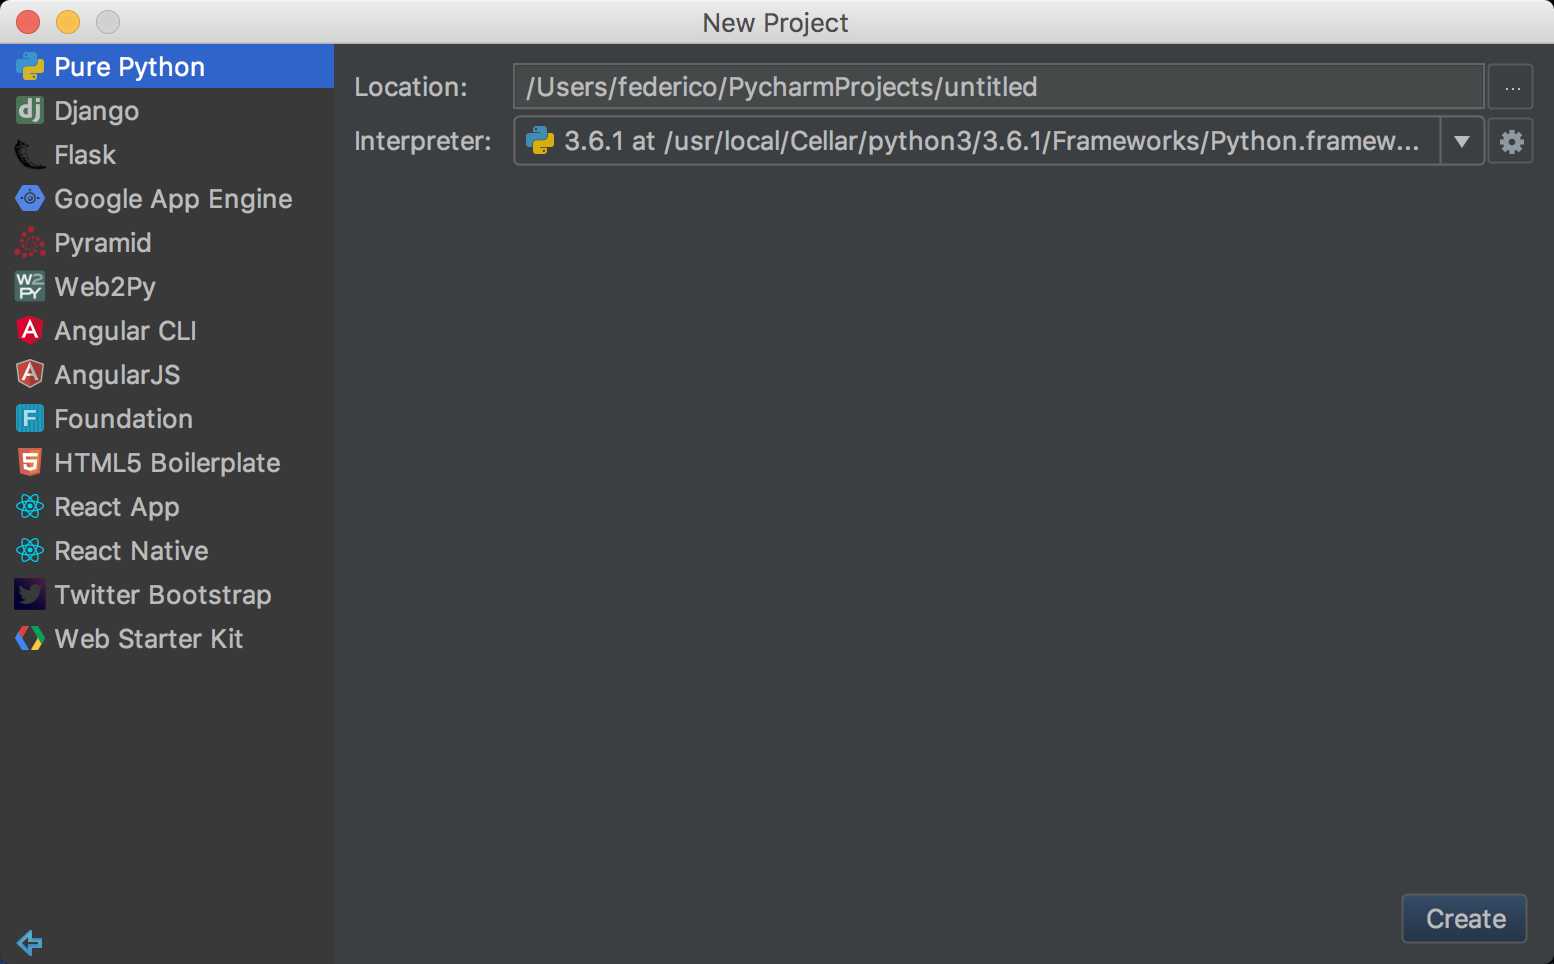Select Pyramid text label
Viewport: 1554px width, 964px height.
pos(103,243)
